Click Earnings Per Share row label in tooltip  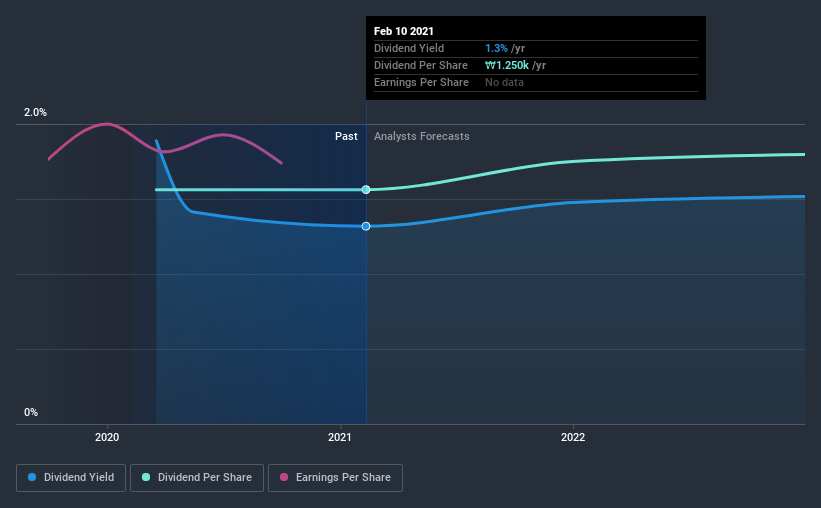point(421,82)
